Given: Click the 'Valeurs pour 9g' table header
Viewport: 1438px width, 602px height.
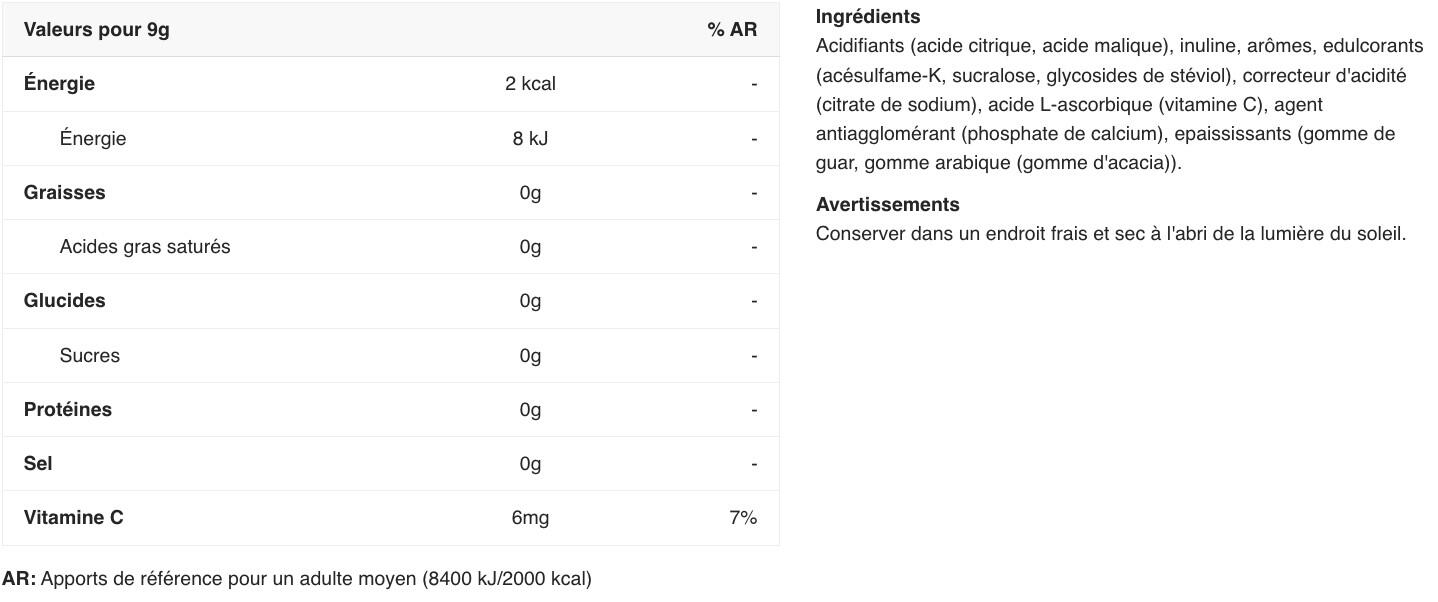Looking at the screenshot, I should point(97,30).
